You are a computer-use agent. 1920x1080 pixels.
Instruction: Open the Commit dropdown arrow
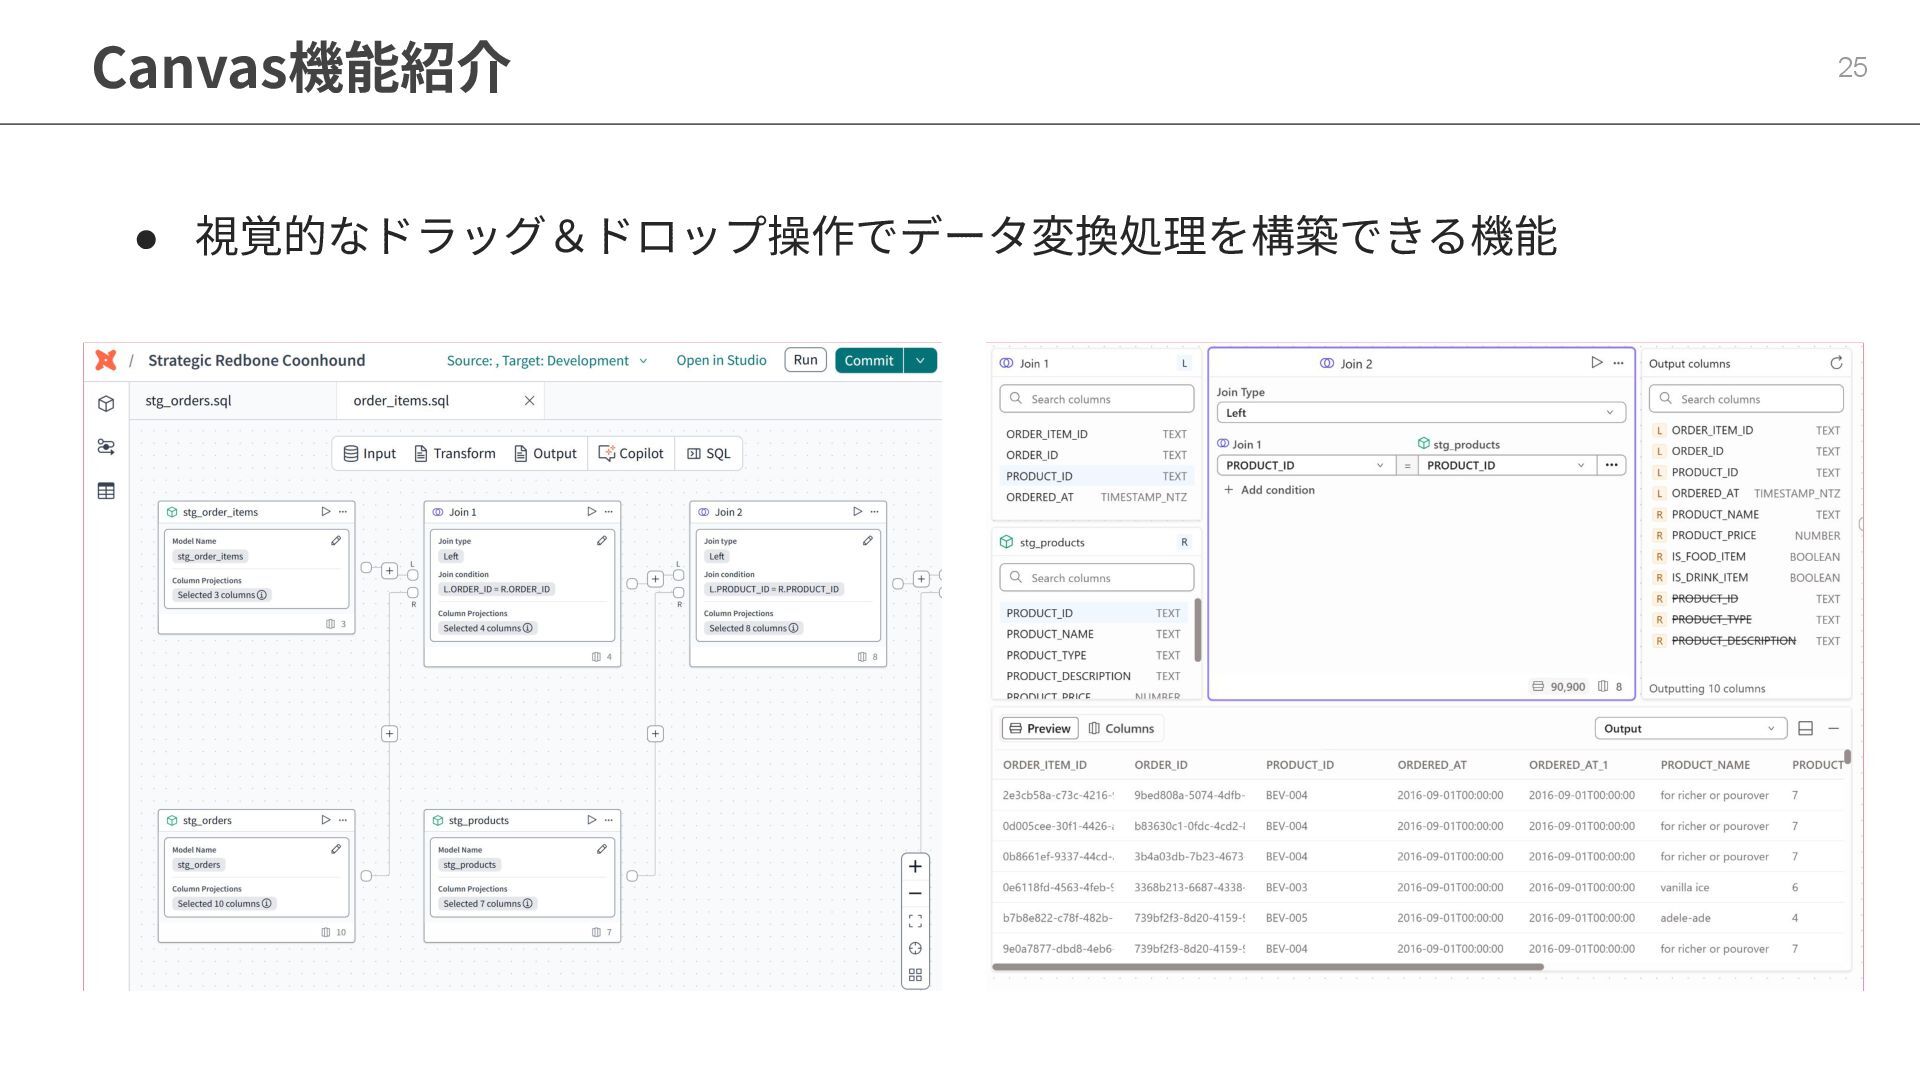920,360
